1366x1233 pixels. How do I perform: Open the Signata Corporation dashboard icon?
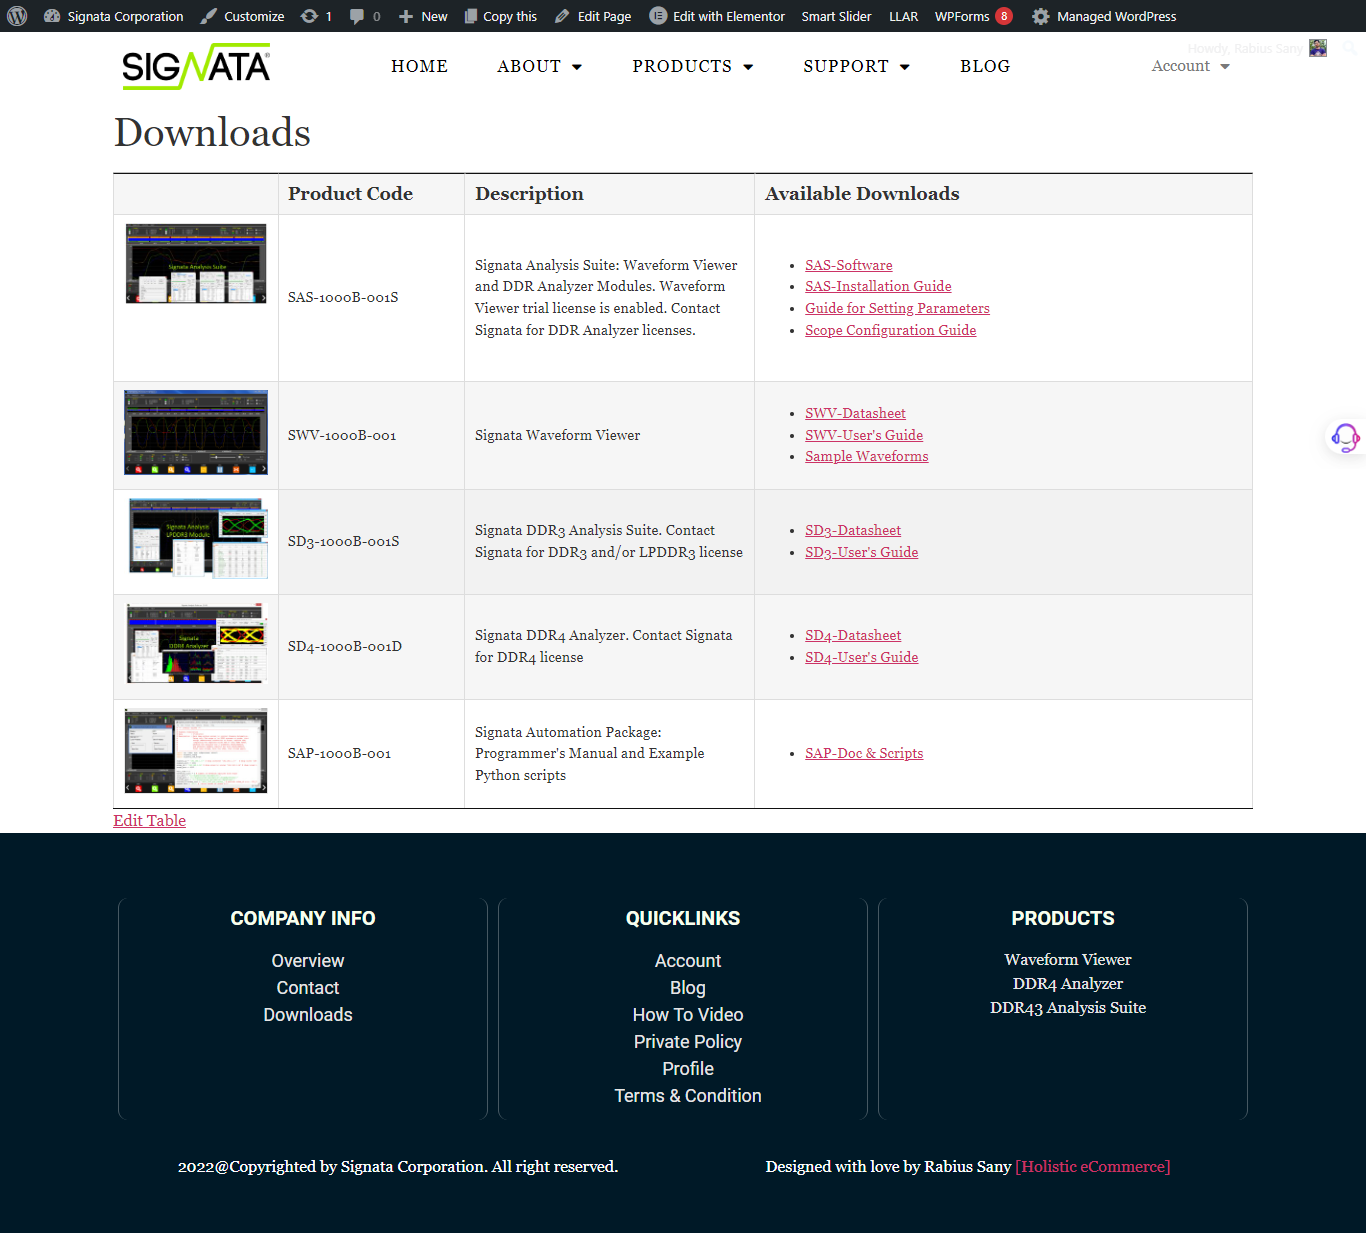click(52, 16)
